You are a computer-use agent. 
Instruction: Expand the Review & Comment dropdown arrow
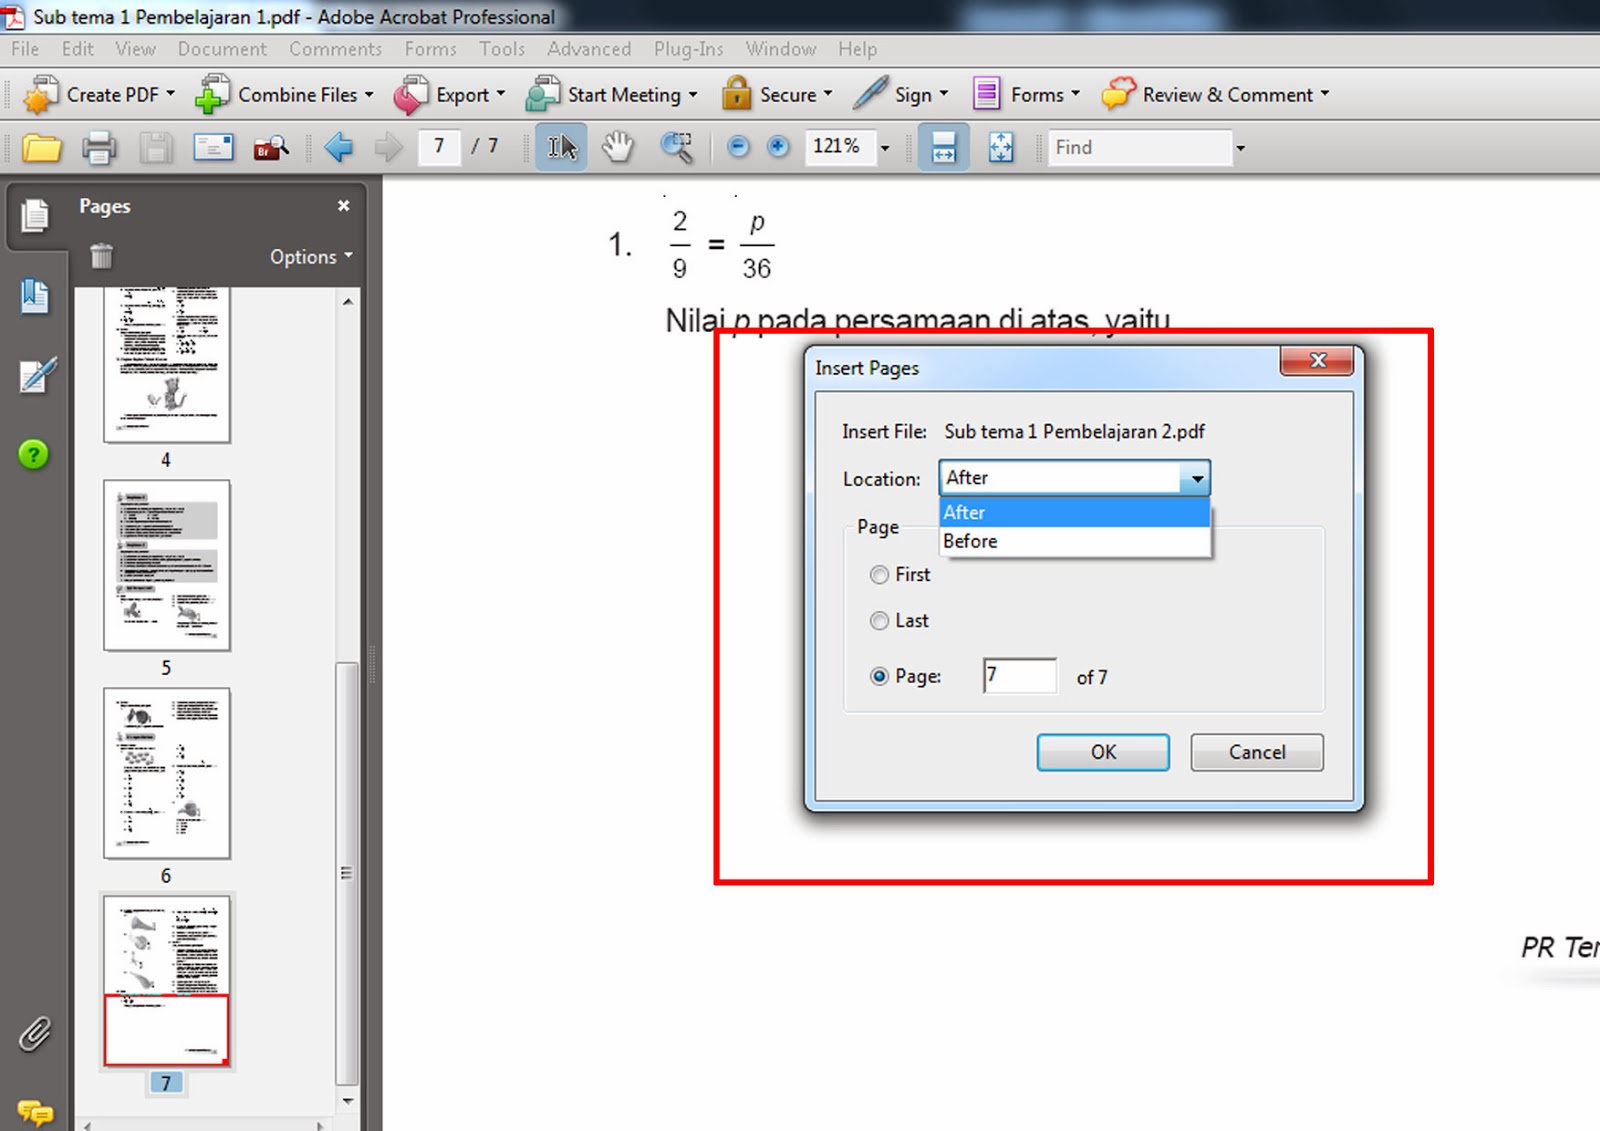(x=1325, y=94)
